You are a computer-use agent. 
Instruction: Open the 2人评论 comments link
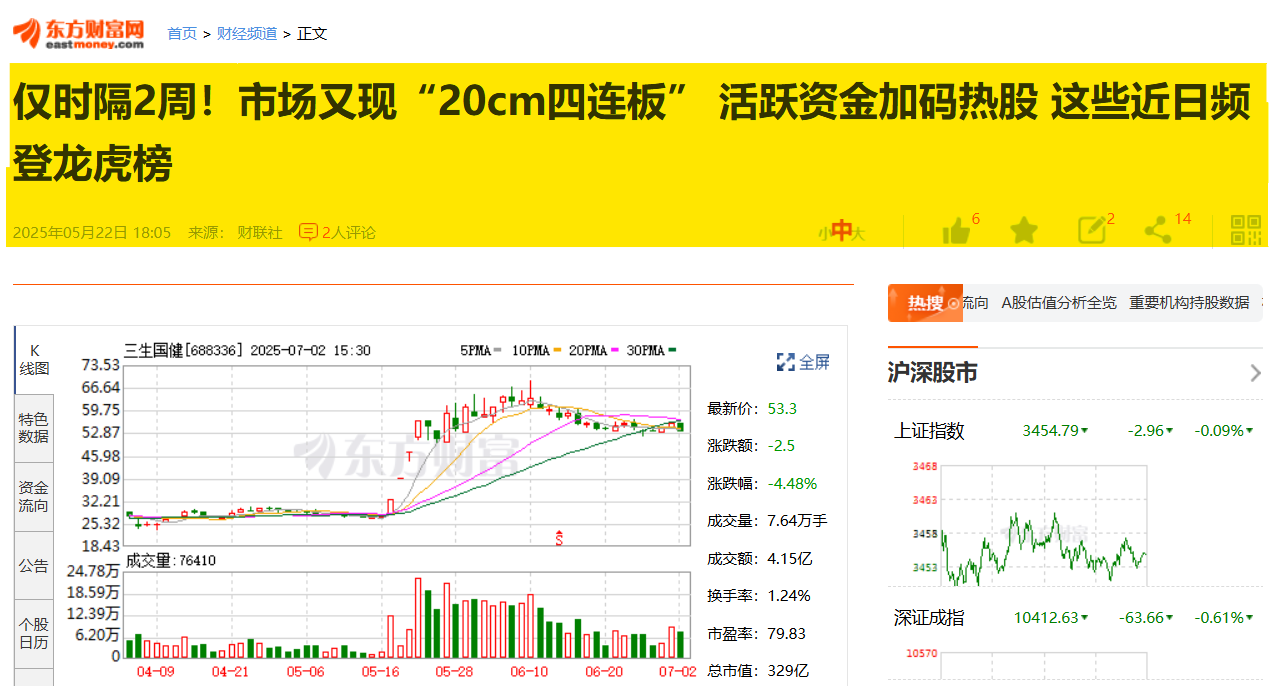tap(349, 232)
